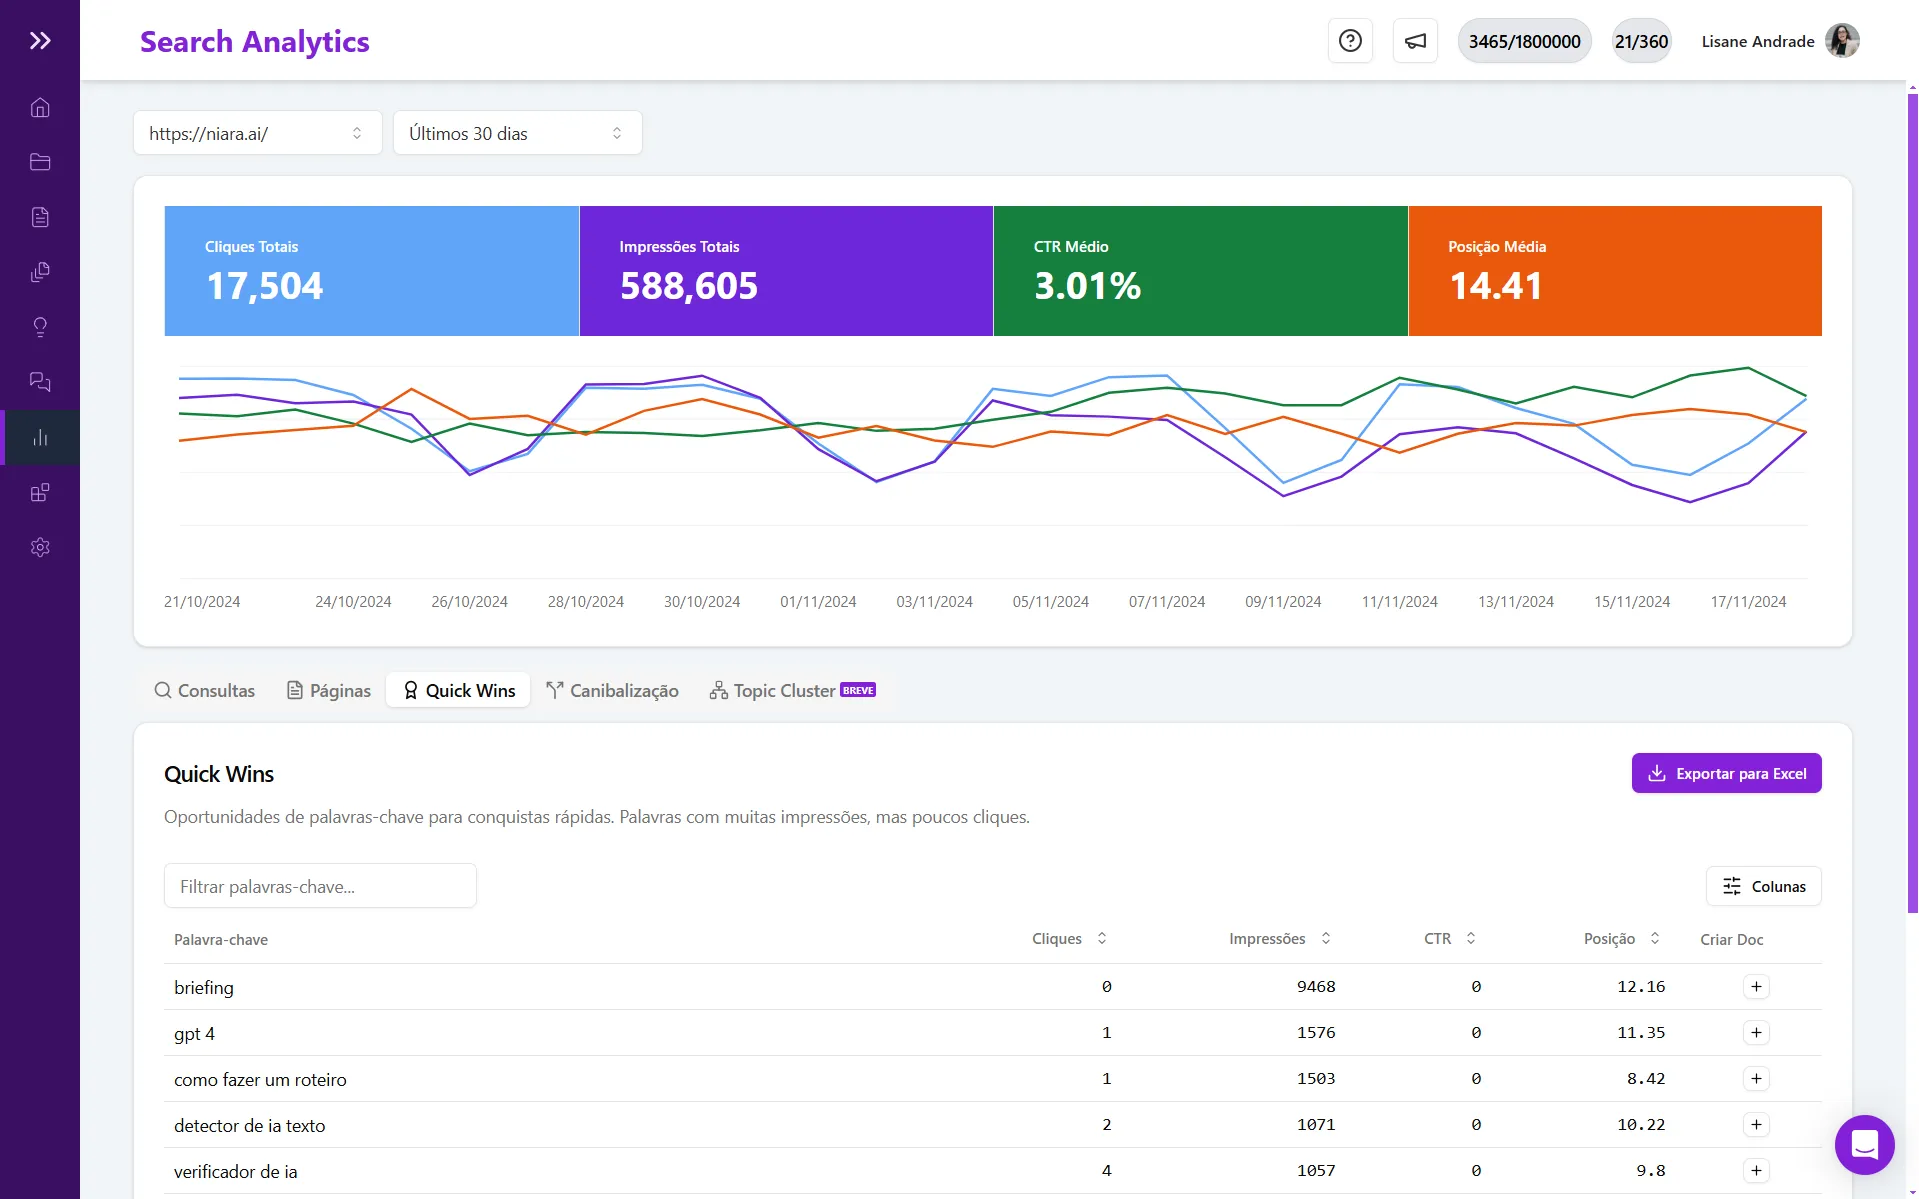Click the 1576 impressions value

[1316, 1033]
